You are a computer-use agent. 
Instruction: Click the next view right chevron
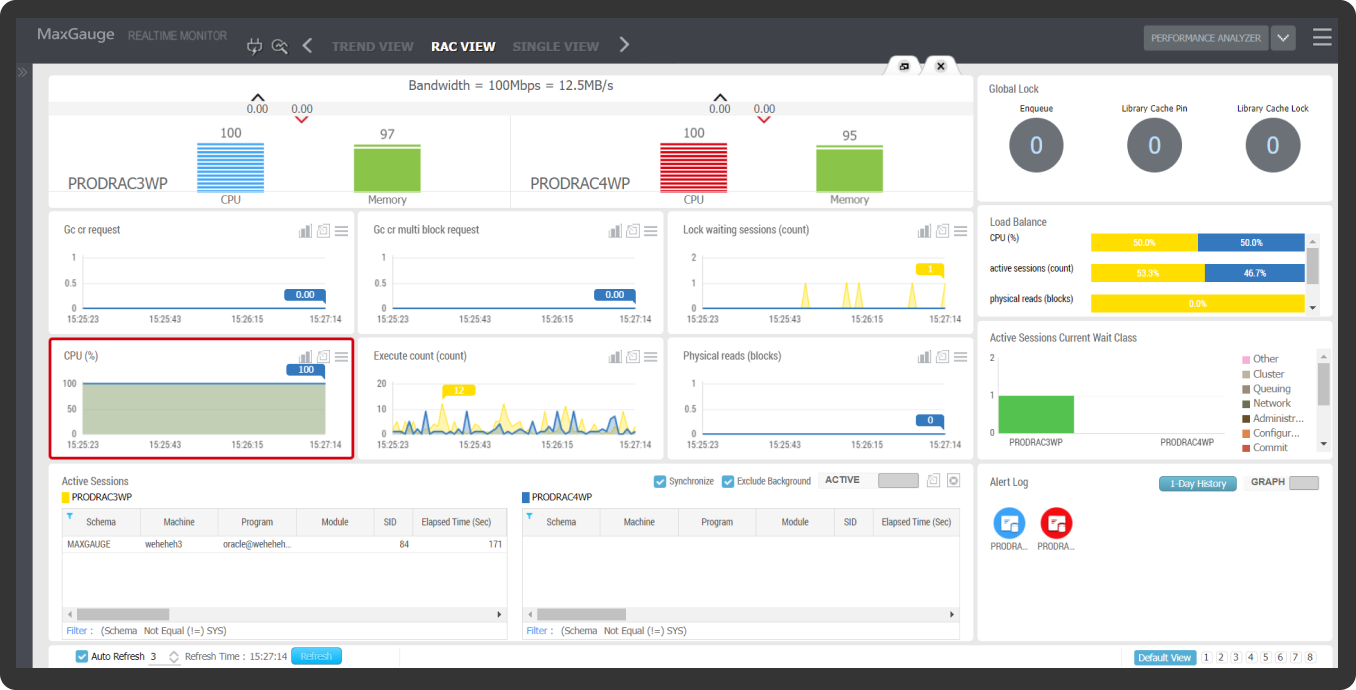click(624, 45)
